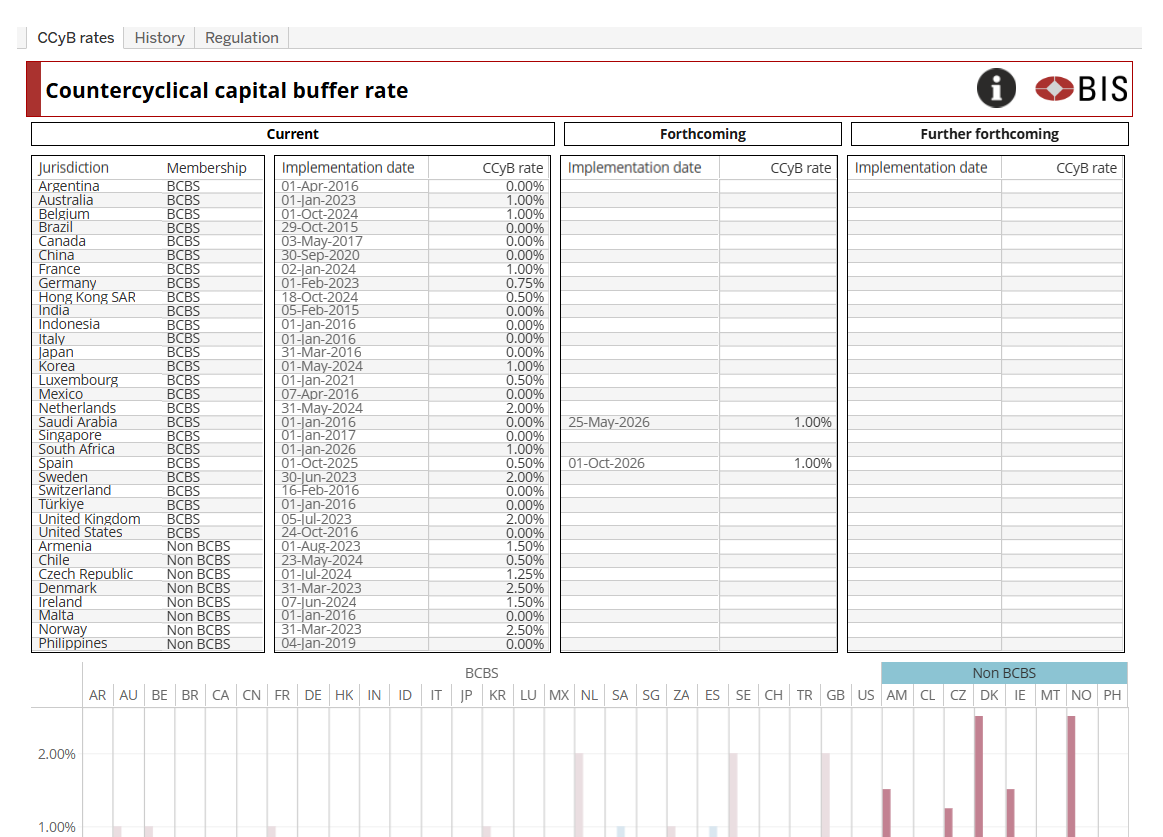Click forthcoming date 25-May-2026
This screenshot has height=837, width=1163.
609,422
